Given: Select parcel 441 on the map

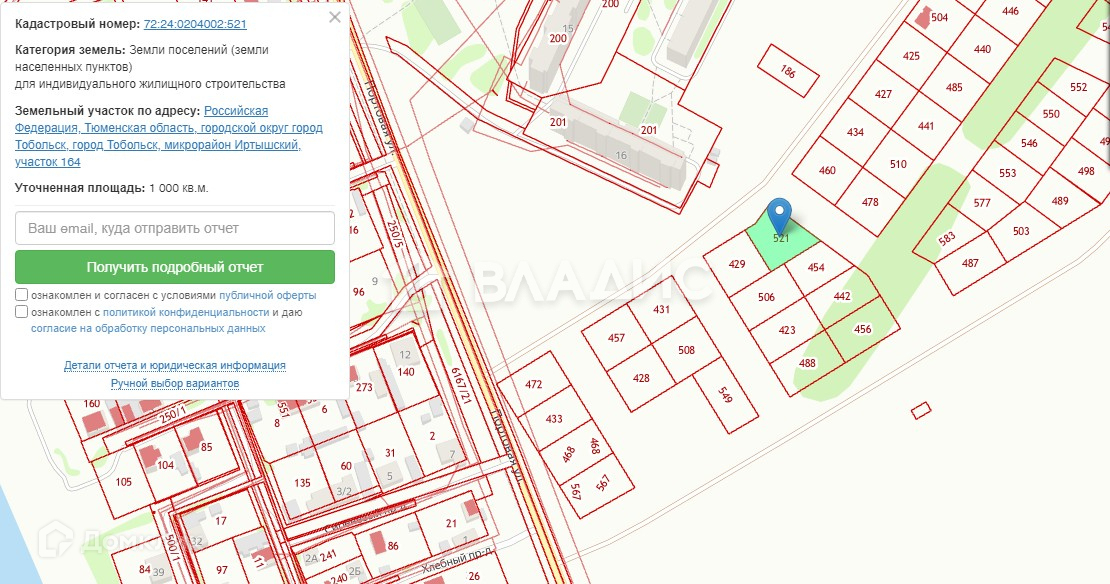Looking at the screenshot, I should [x=926, y=126].
